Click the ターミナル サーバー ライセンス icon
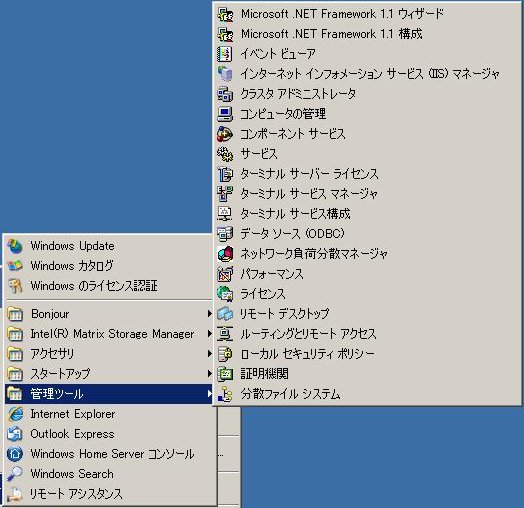This screenshot has height=508, width=524. click(x=225, y=174)
